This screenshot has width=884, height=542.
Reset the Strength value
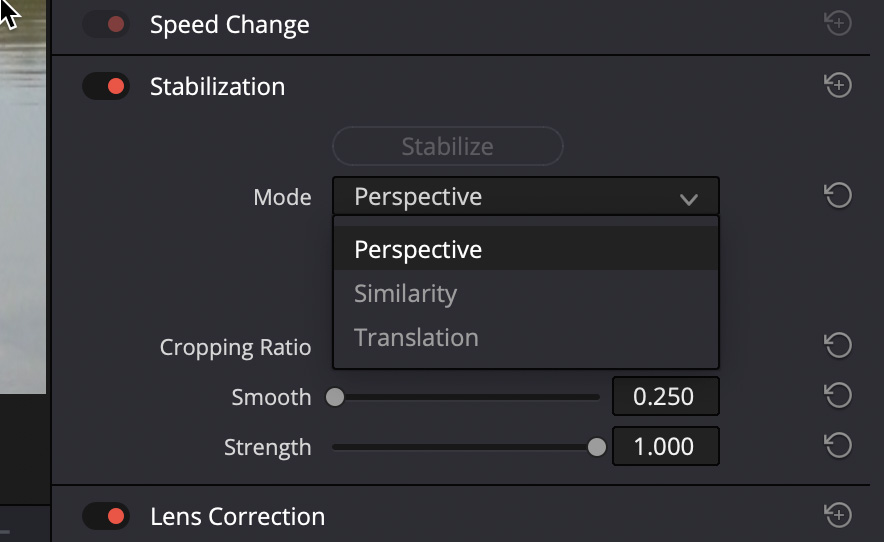tap(838, 446)
